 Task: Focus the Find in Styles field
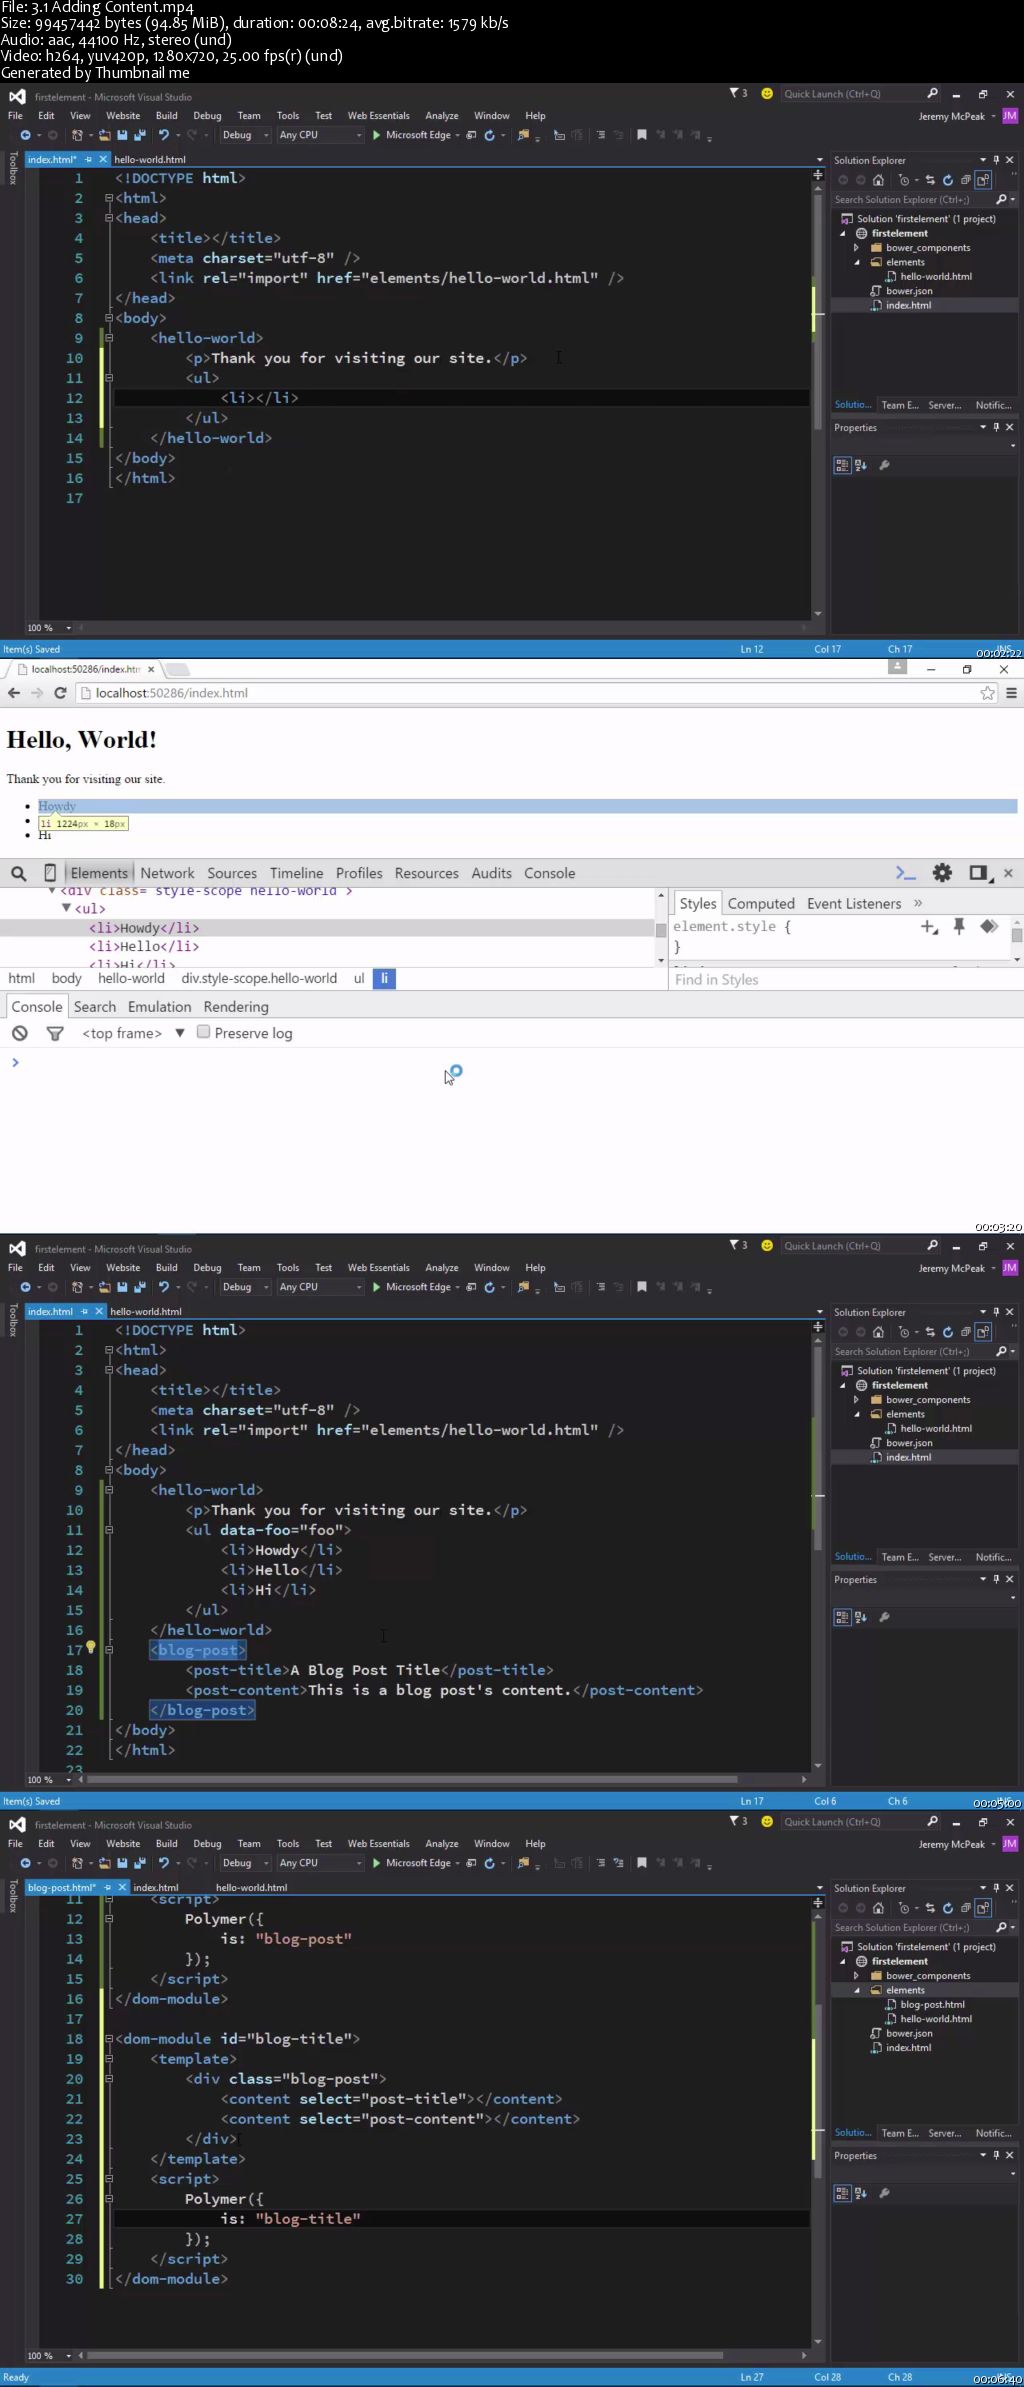[x=845, y=979]
